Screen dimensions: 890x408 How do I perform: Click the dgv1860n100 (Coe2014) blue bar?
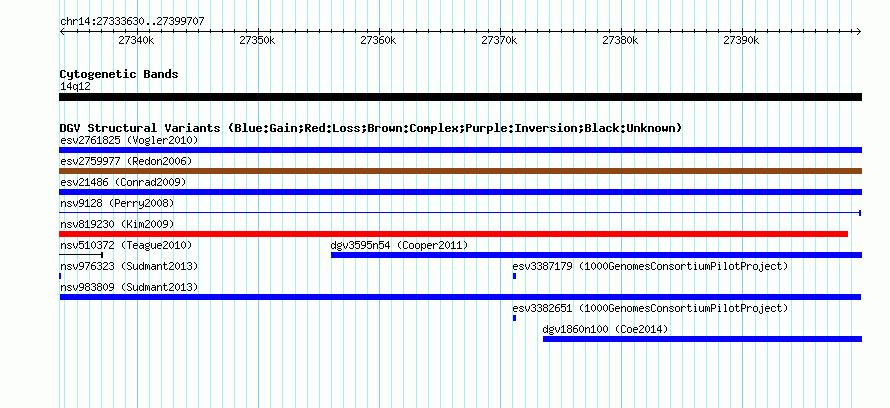(x=703, y=339)
